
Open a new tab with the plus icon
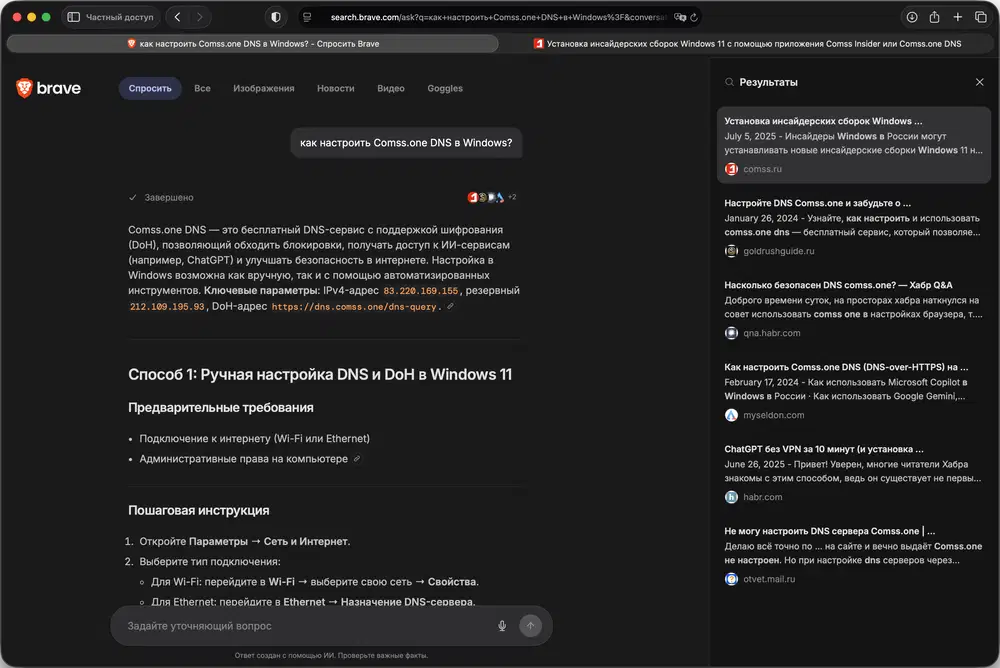(x=957, y=17)
